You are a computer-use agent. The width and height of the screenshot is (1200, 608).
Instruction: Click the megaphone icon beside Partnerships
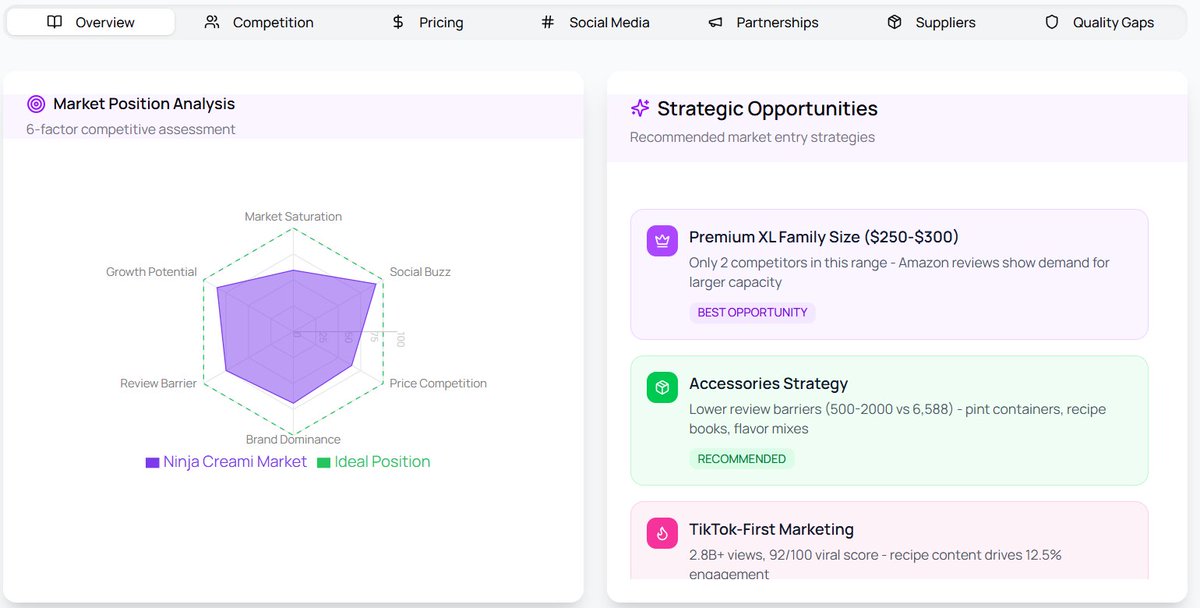tap(715, 22)
